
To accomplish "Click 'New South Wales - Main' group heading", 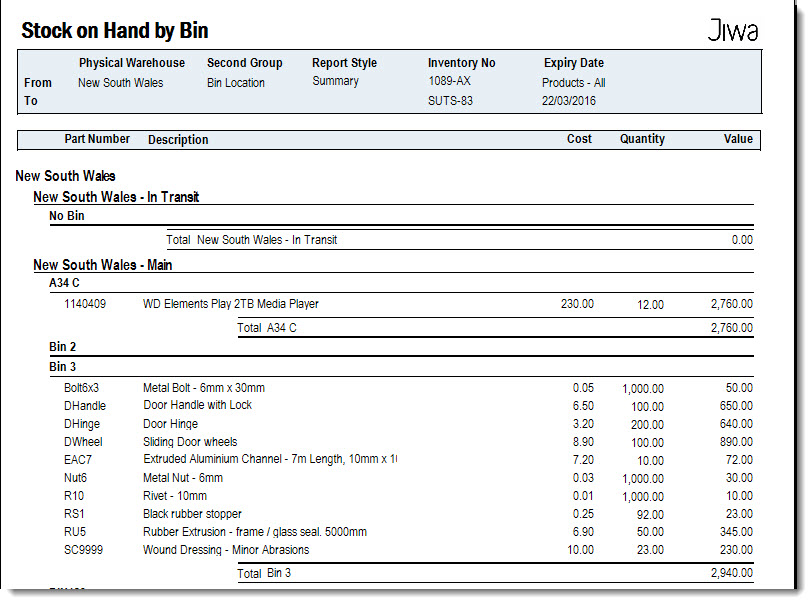I will coord(103,265).
